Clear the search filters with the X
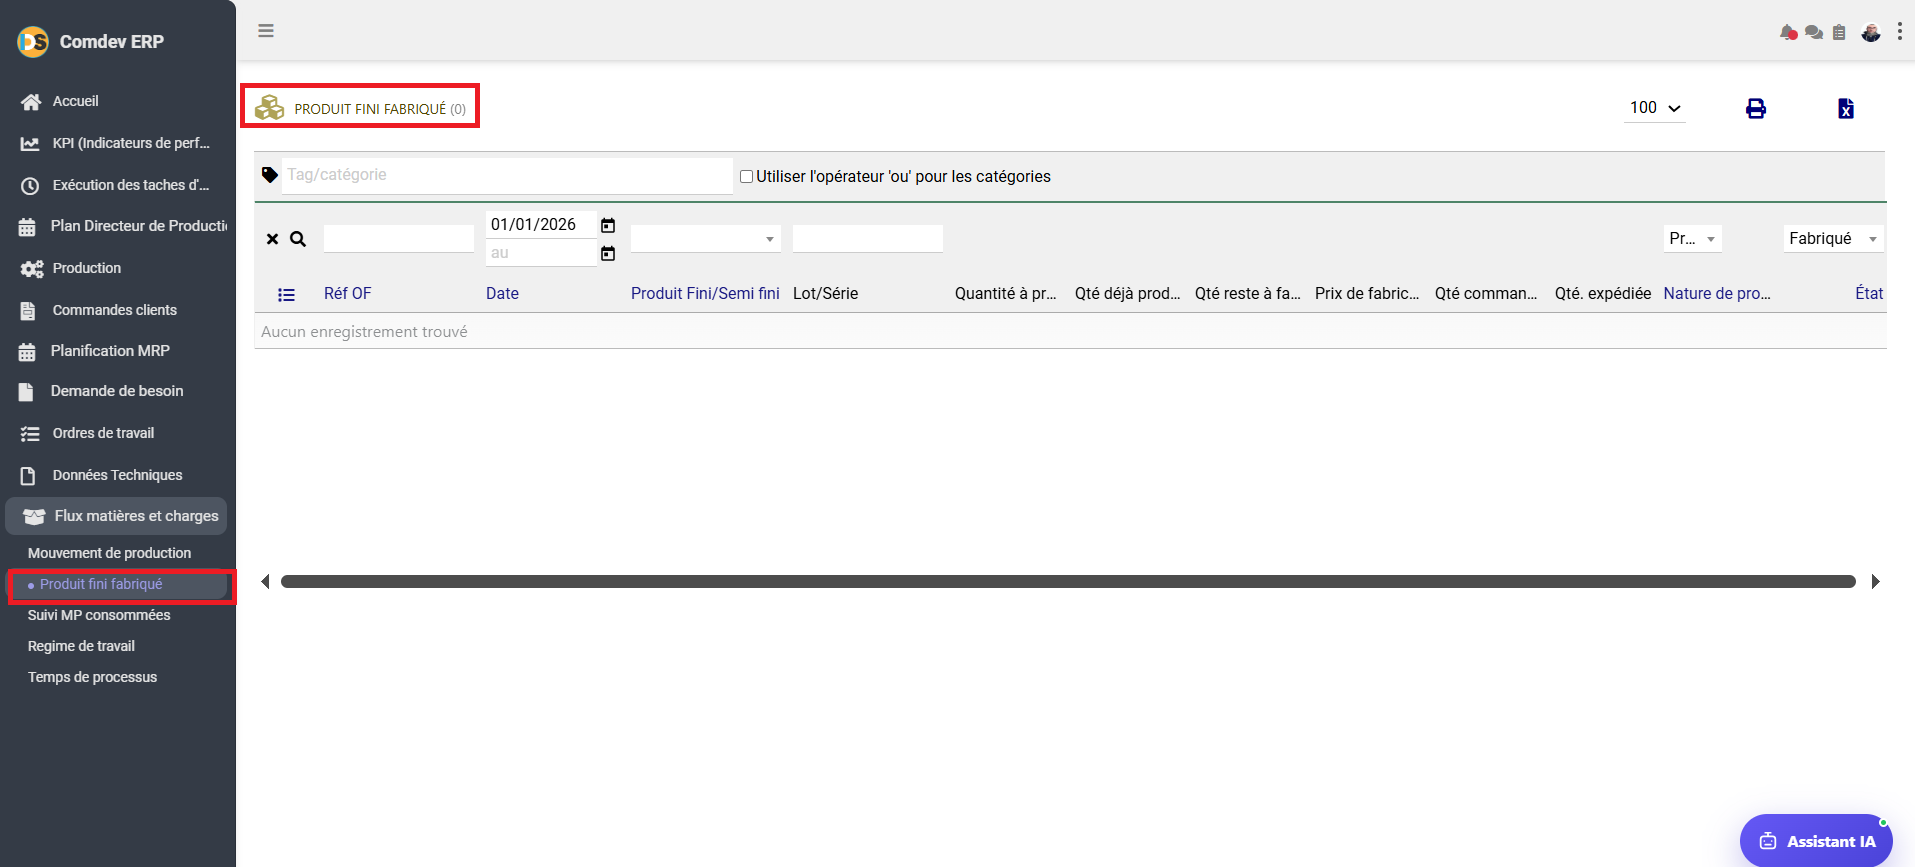1915x867 pixels. (272, 239)
